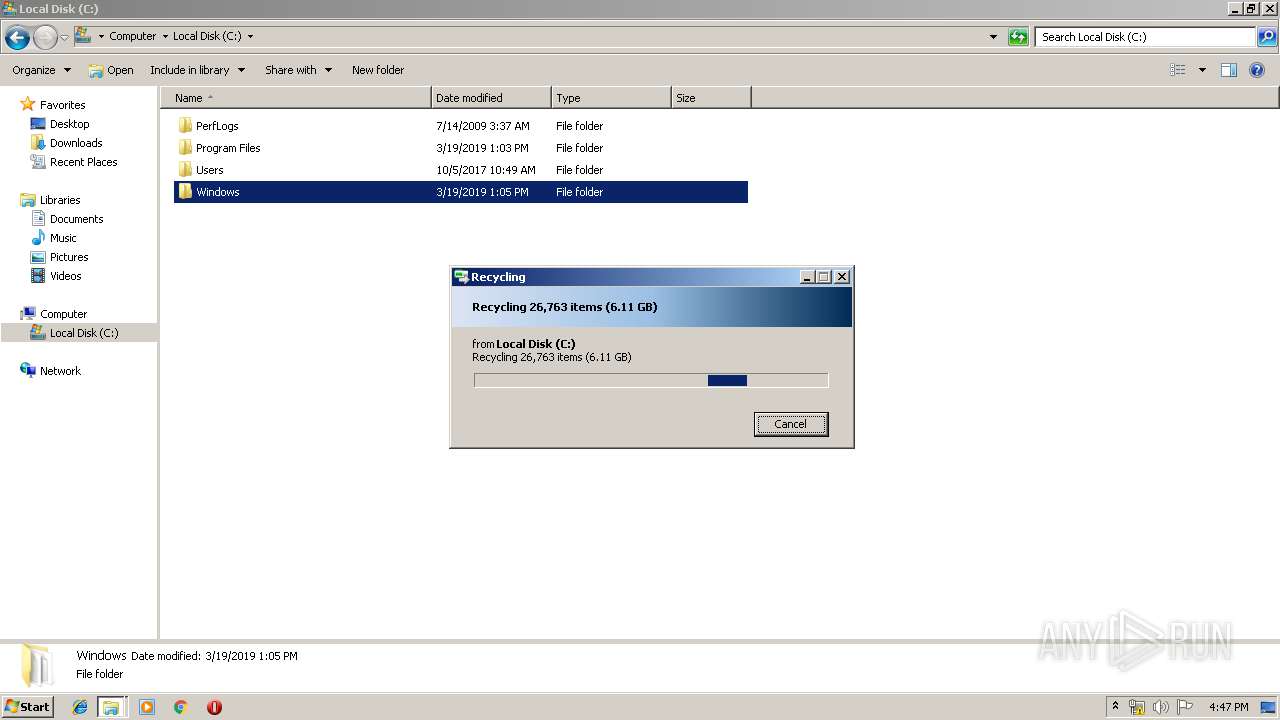Launch Internet Explorer from taskbar
The width and height of the screenshot is (1280, 720).
coord(80,707)
